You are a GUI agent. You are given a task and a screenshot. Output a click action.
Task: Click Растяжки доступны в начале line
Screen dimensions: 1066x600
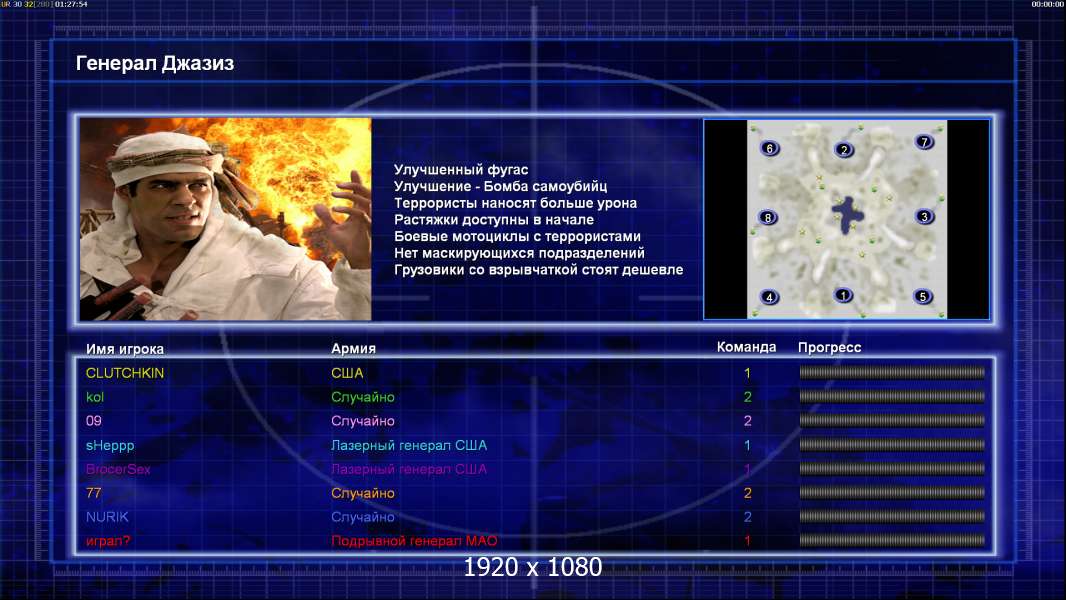[494, 219]
